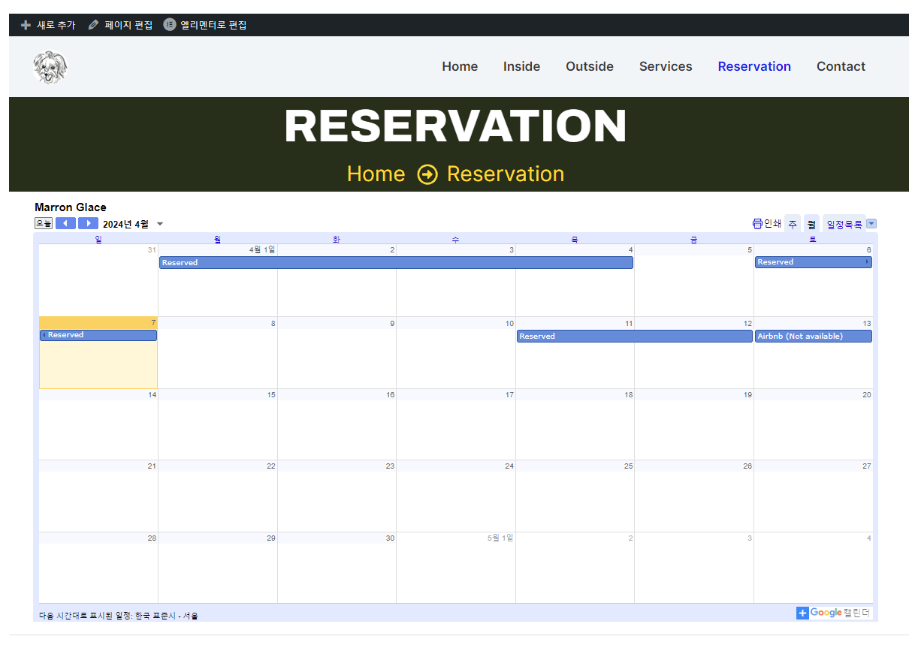Open the Contact menu item
Viewport: 923px width, 647px height.
point(840,67)
